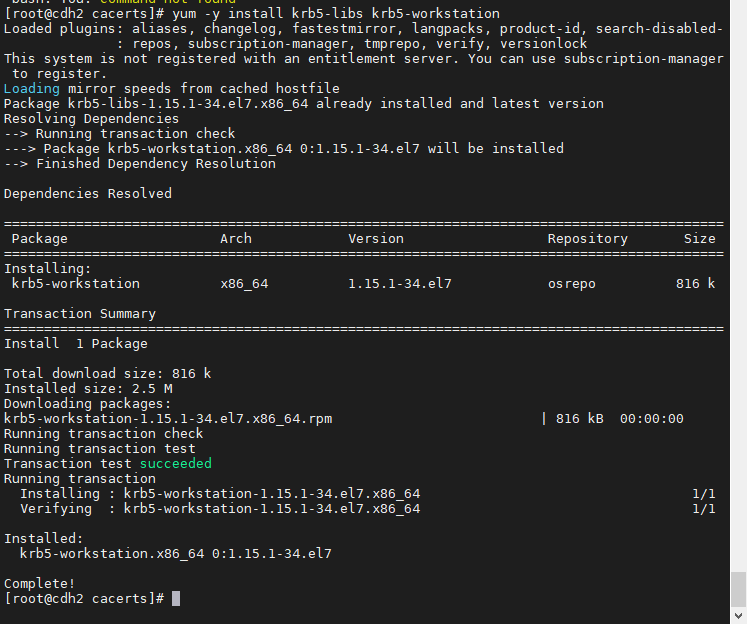Click the 'Verifying' krb5-workstation line
The width and height of the screenshot is (747, 624).
coord(220,509)
